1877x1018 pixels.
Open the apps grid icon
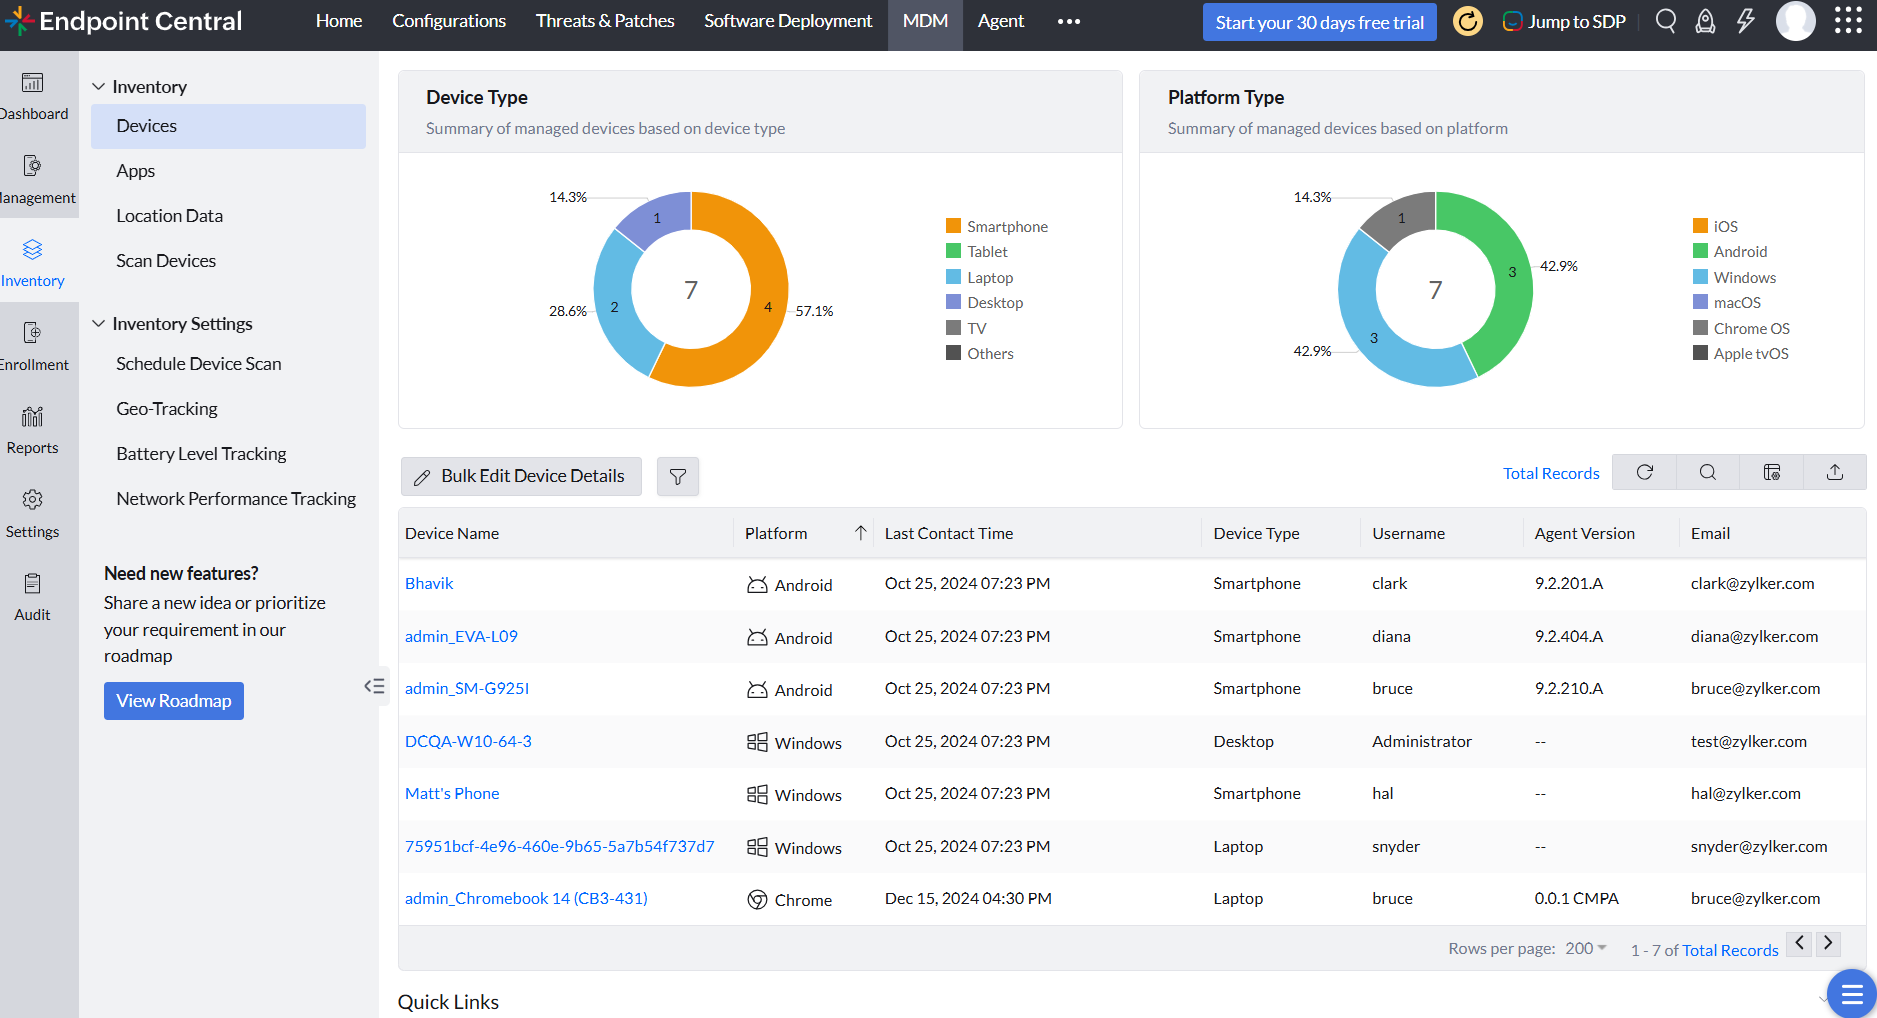click(1849, 21)
